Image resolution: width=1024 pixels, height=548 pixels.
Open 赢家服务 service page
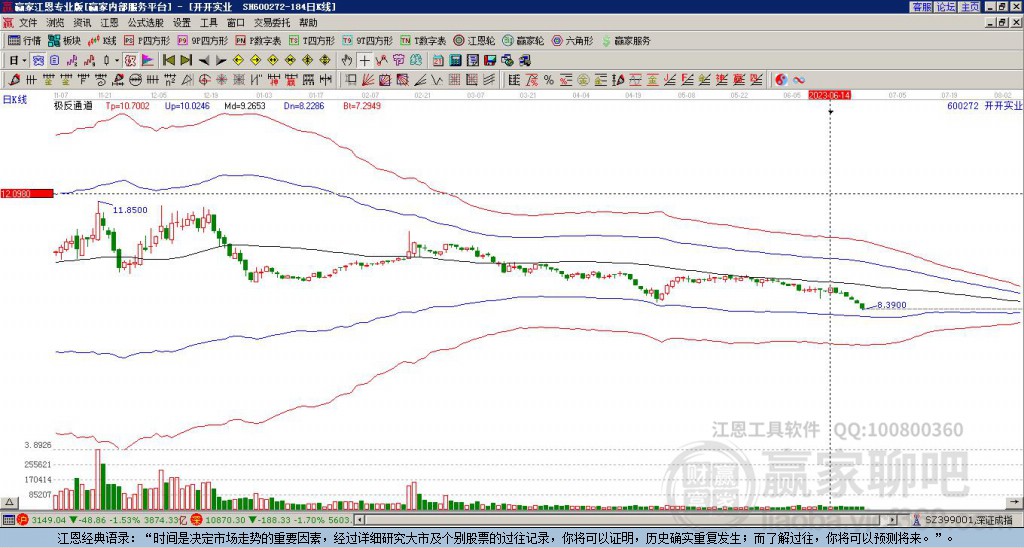pos(626,40)
